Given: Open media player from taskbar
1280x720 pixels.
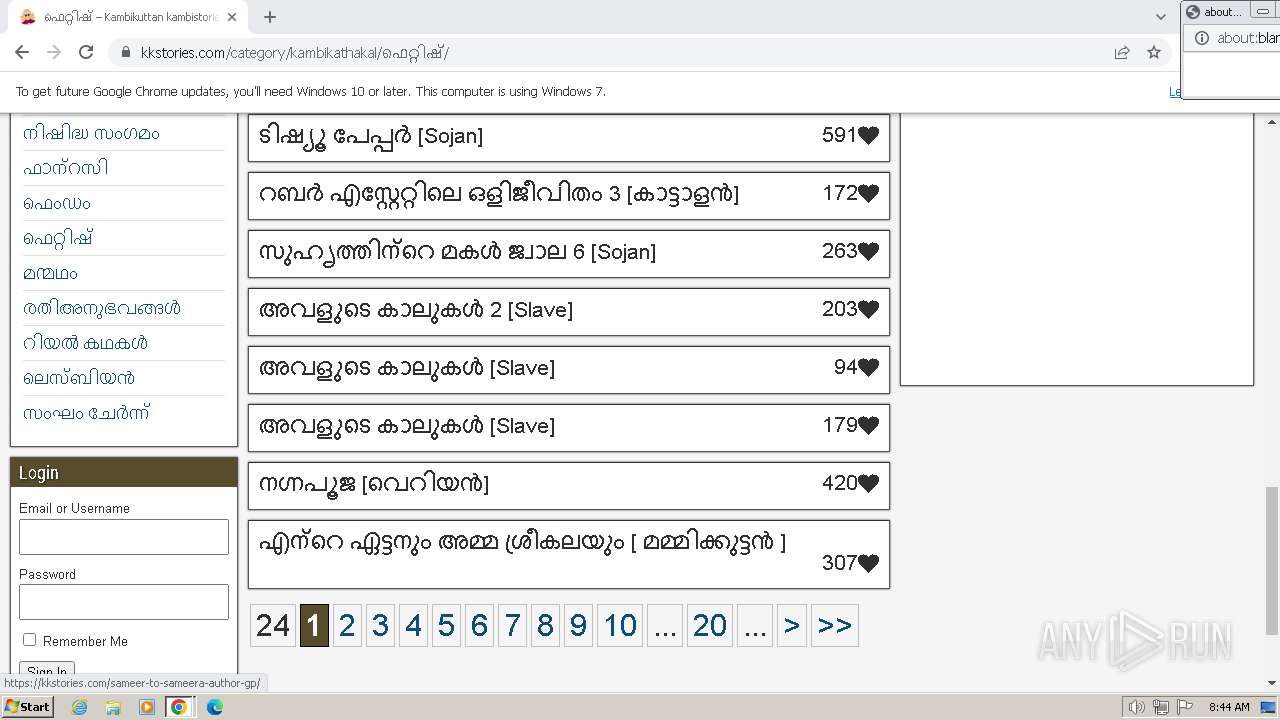Looking at the screenshot, I should [x=146, y=707].
